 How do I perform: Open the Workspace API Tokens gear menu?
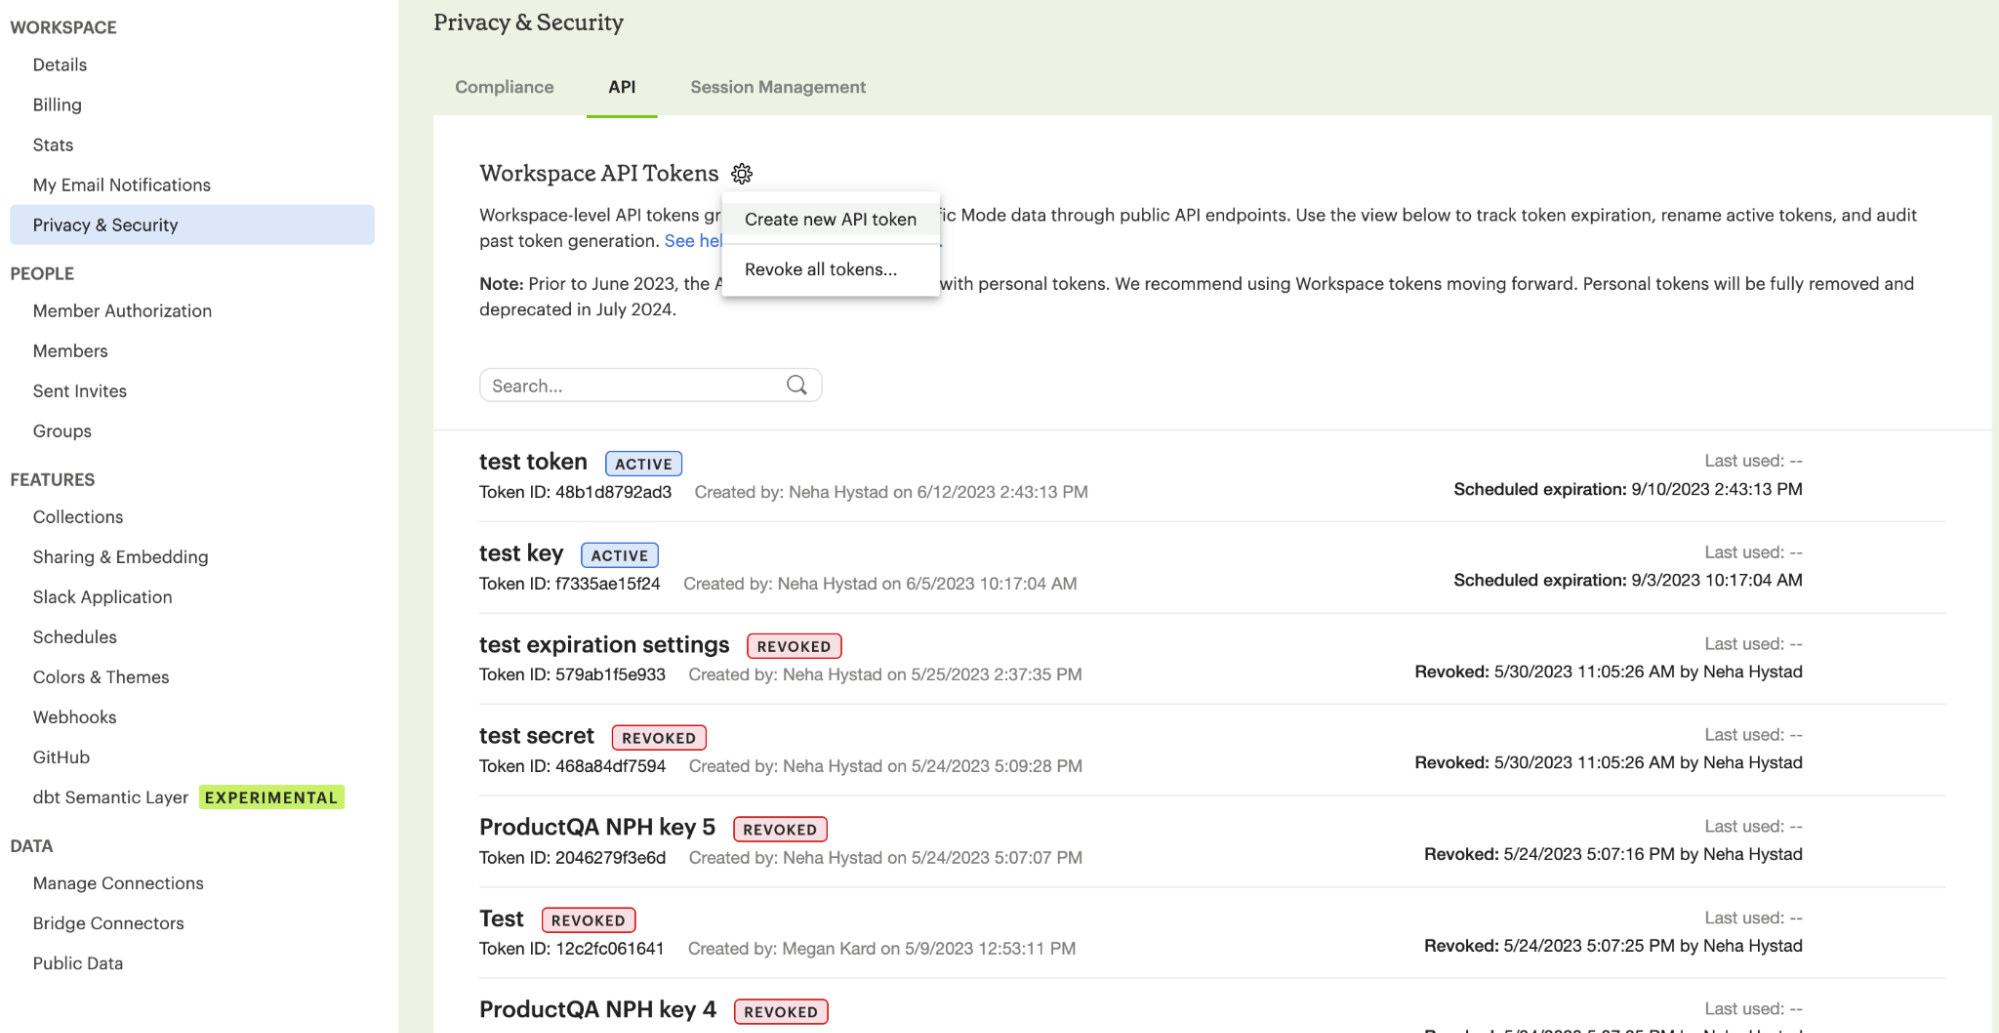click(741, 174)
